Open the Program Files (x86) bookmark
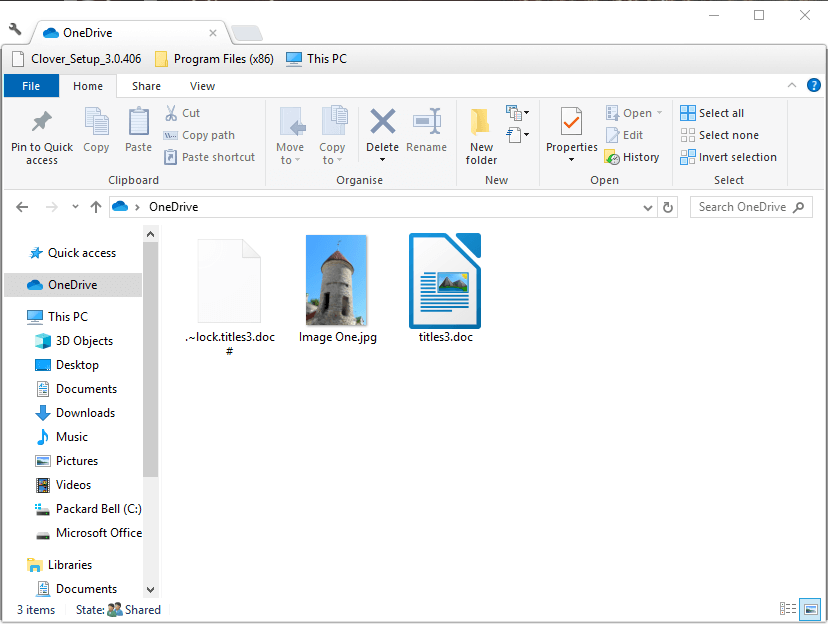Image resolution: width=828 pixels, height=624 pixels. (x=214, y=59)
